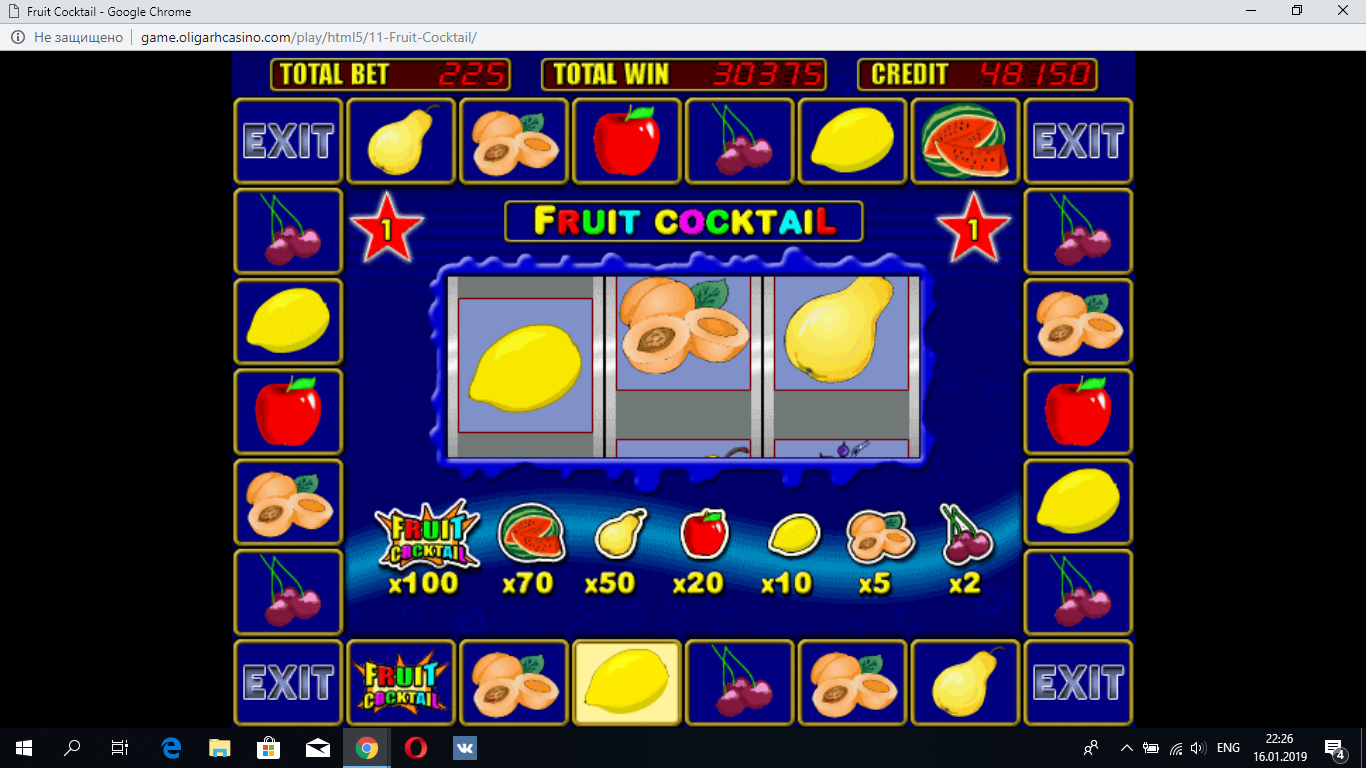The image size is (1366, 768).
Task: Open the Windows Start menu
Action: tap(24, 747)
